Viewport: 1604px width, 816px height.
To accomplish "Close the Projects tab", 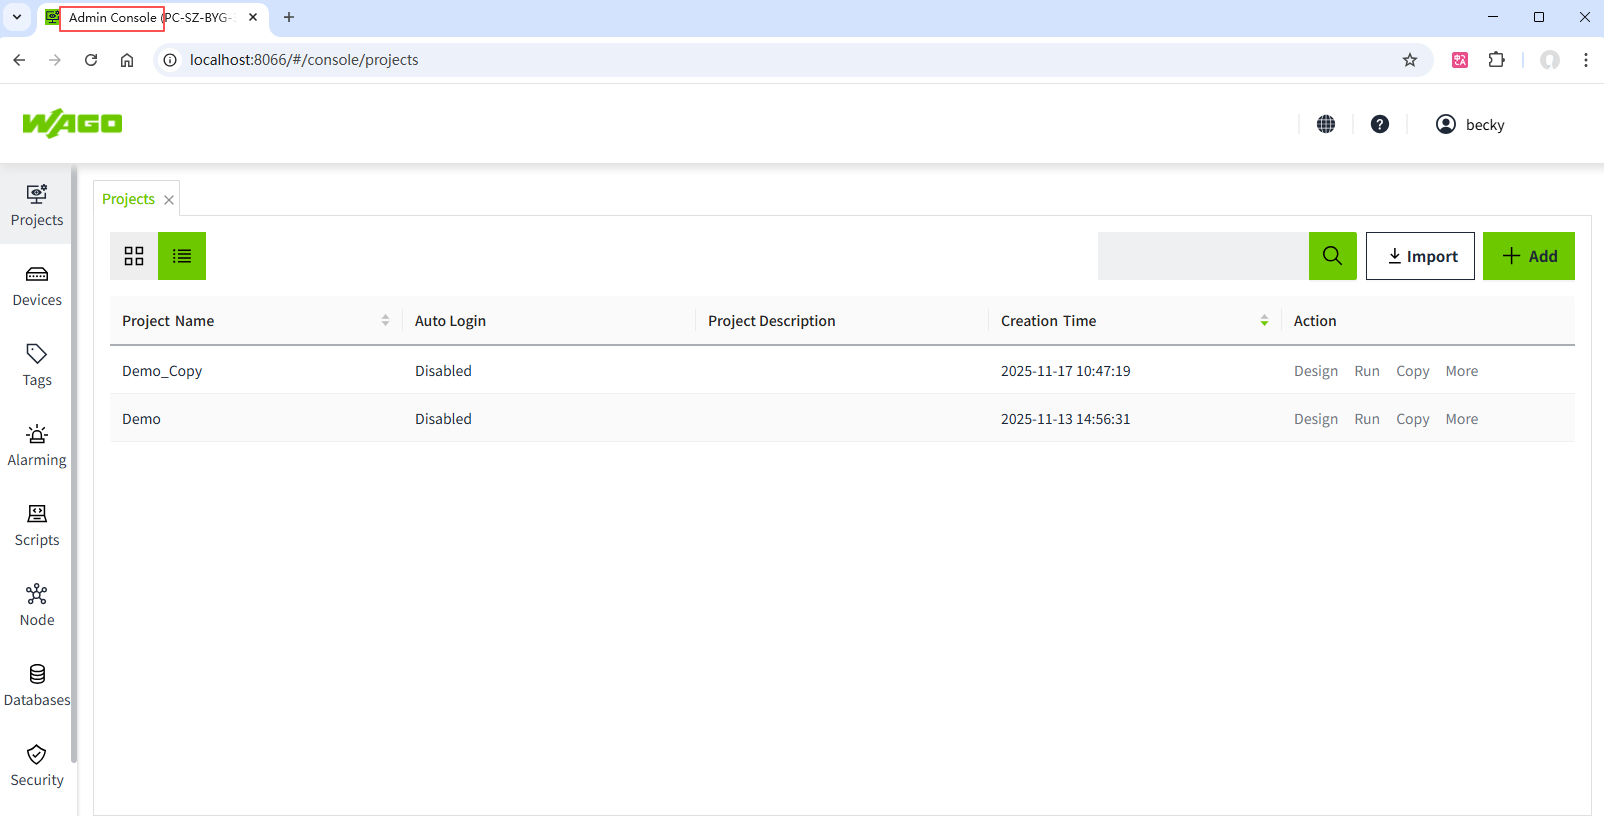I will [x=169, y=200].
